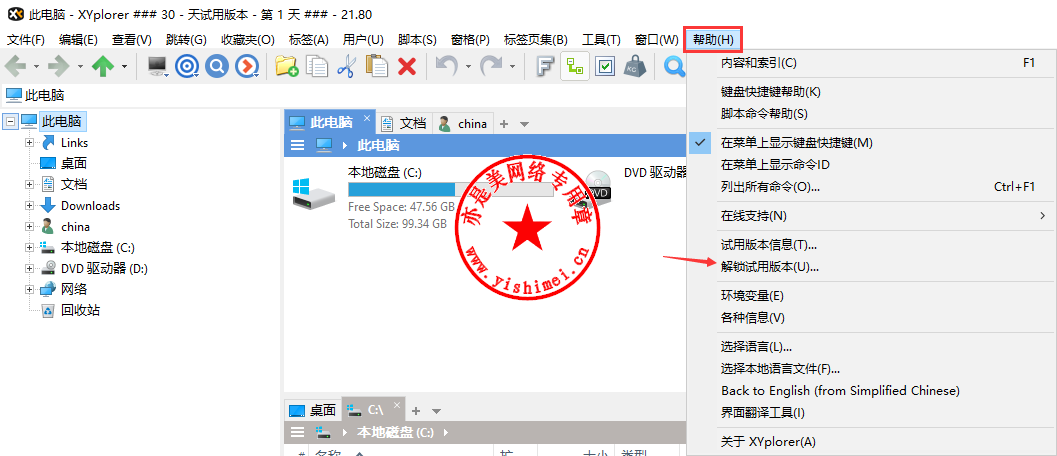The width and height of the screenshot is (1057, 456).
Task: Select 桌面 in the folder tree
Action: (x=73, y=164)
